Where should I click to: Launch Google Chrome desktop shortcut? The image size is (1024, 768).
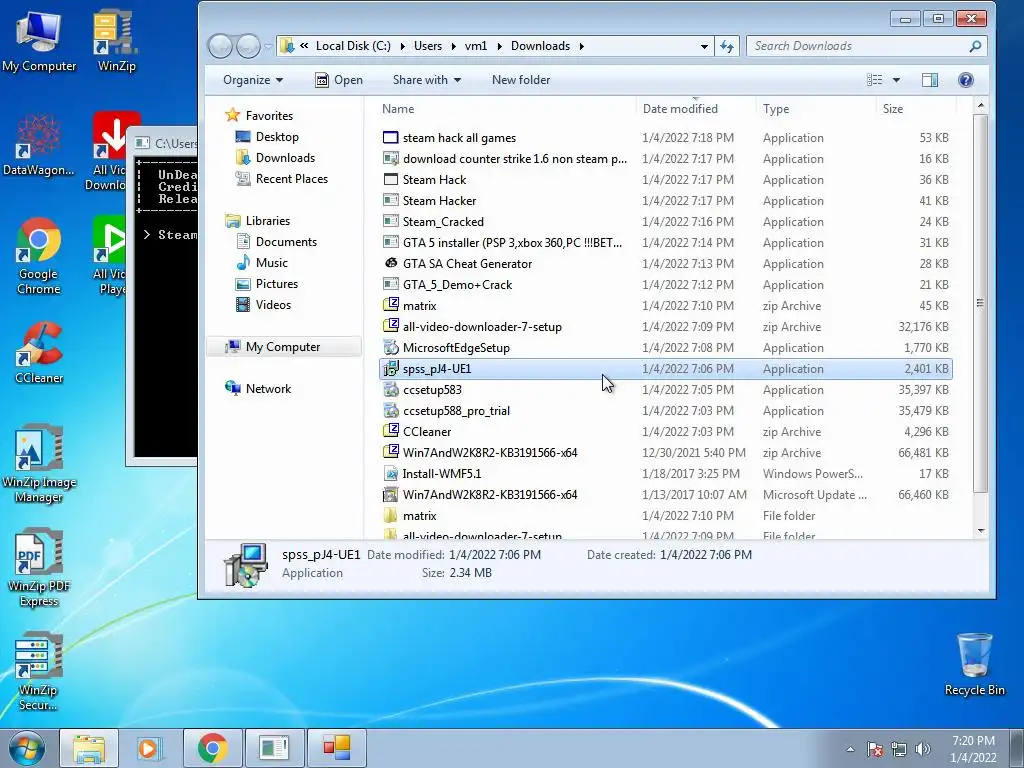coord(39,256)
